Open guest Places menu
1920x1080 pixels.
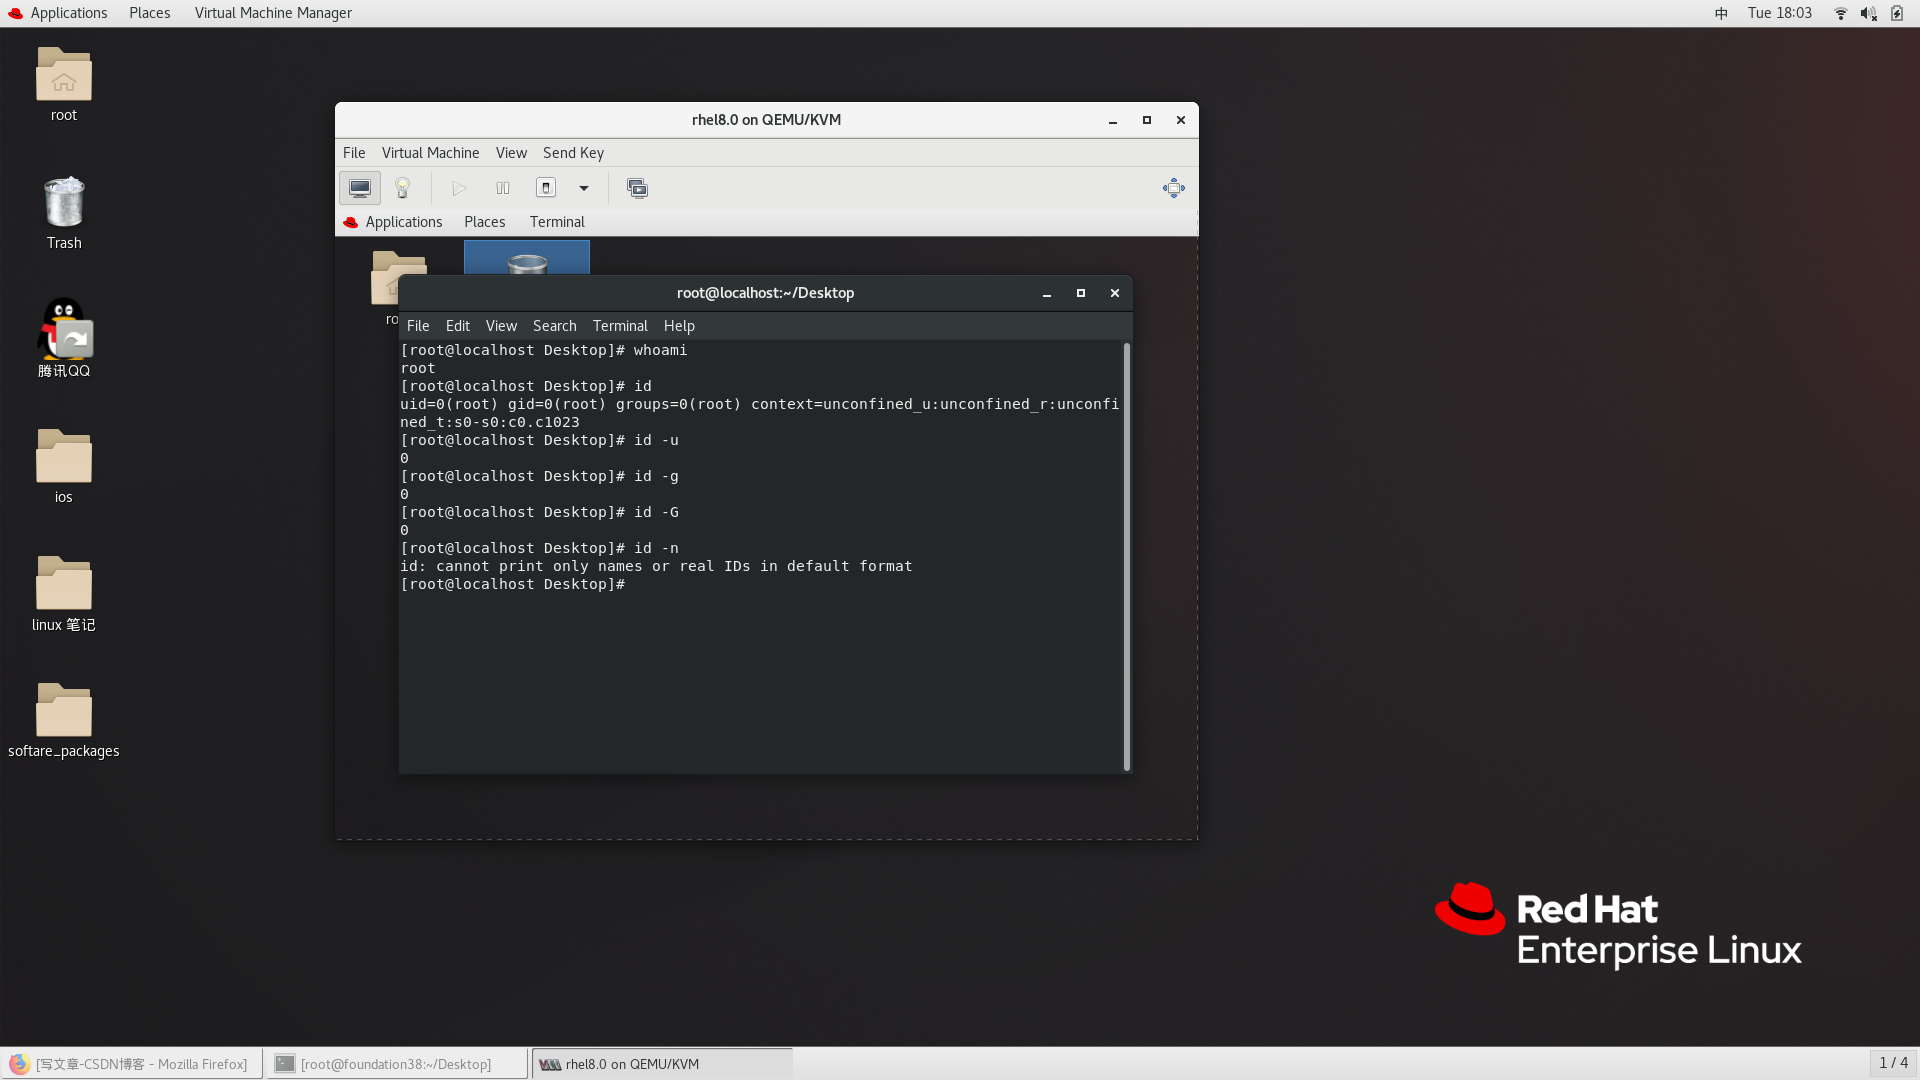pos(484,222)
